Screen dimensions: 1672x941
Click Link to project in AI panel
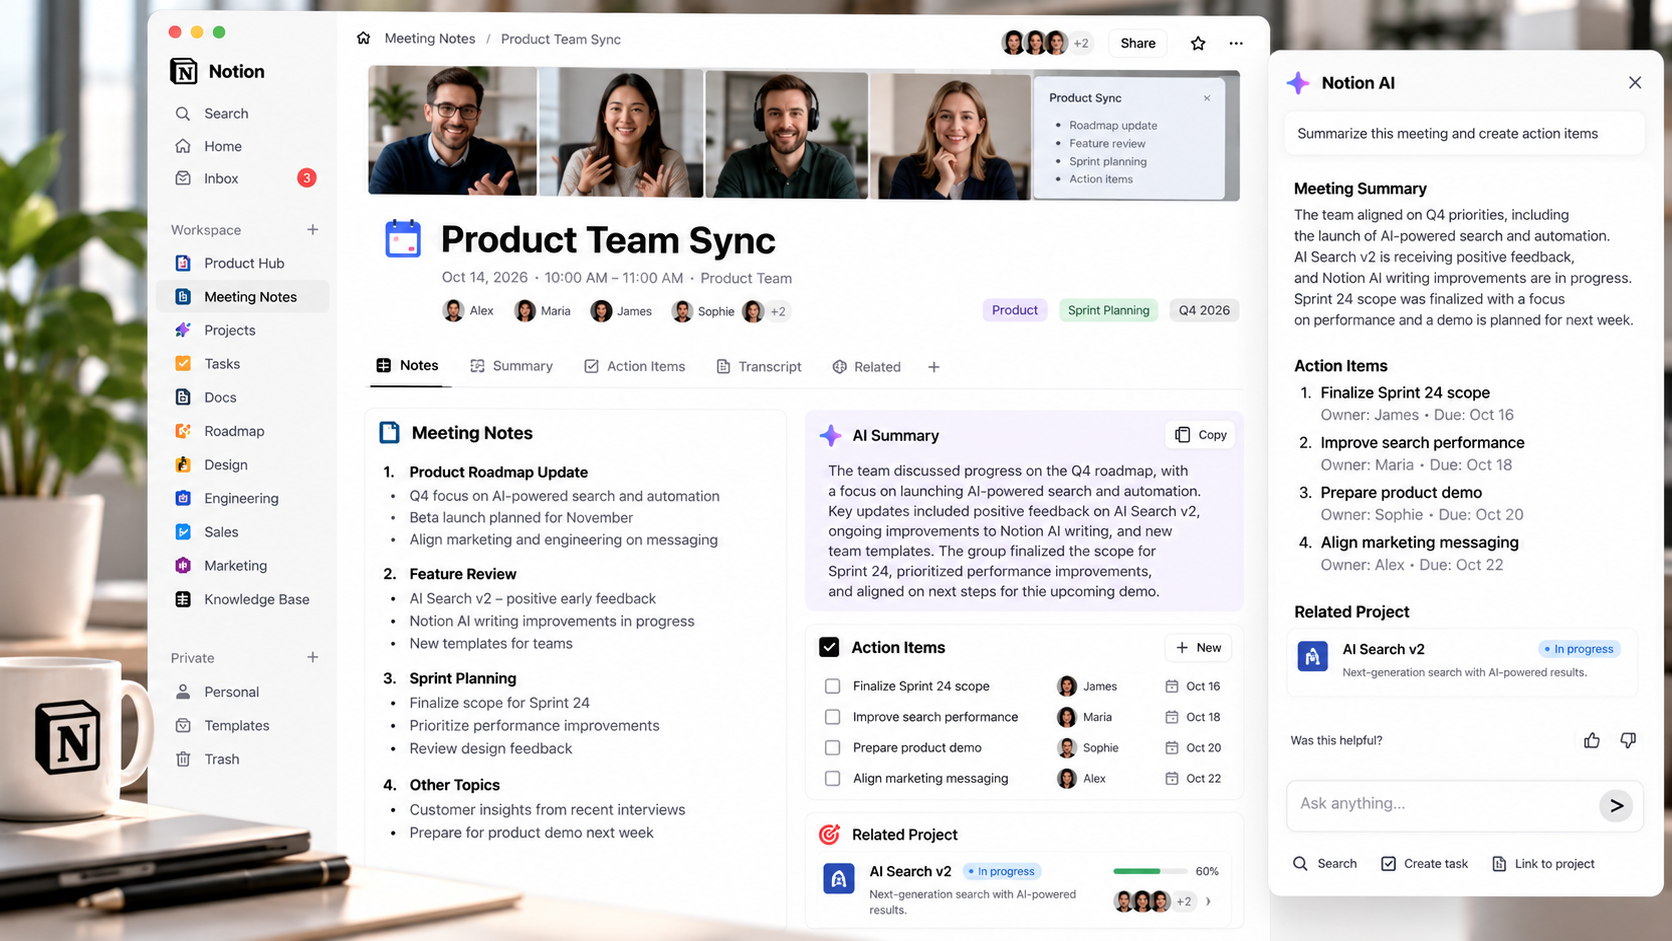coord(1544,863)
